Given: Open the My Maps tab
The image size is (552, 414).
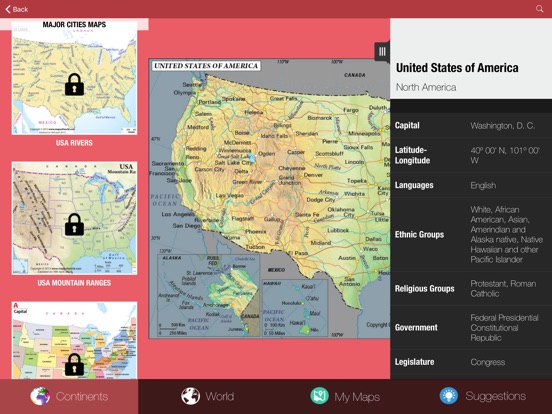Looking at the screenshot, I should point(345,396).
